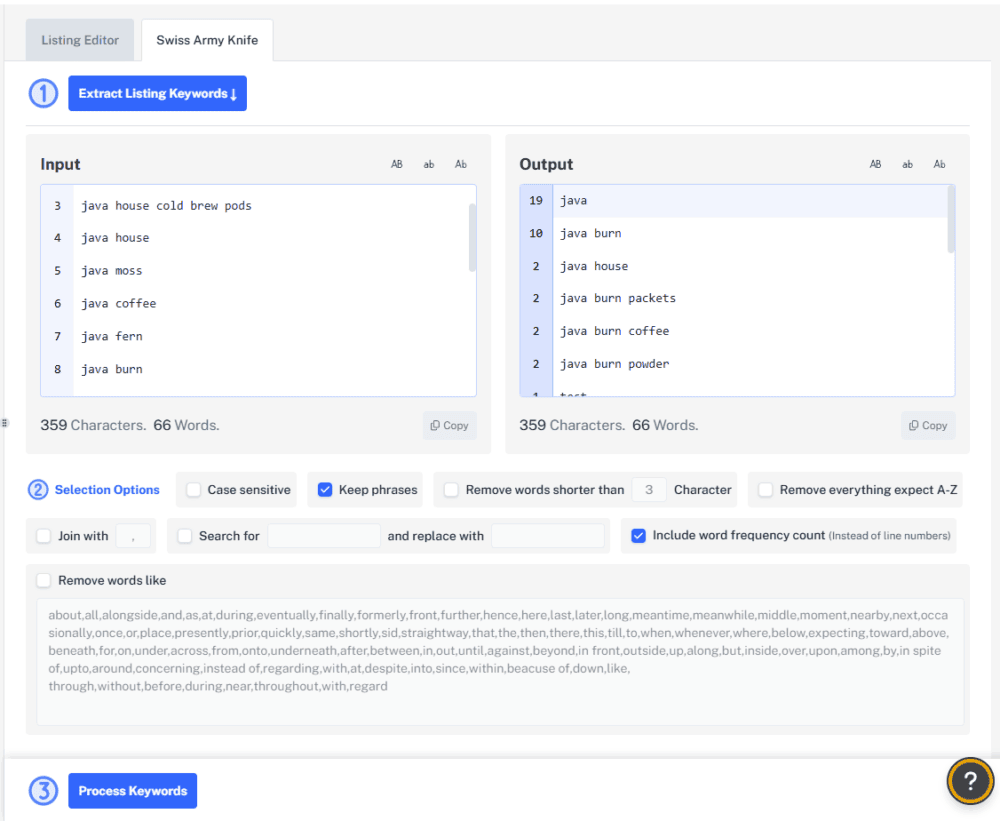Image resolution: width=1000 pixels, height=821 pixels.
Task: Click uppercase AB icon in Output panel
Action: (x=876, y=164)
